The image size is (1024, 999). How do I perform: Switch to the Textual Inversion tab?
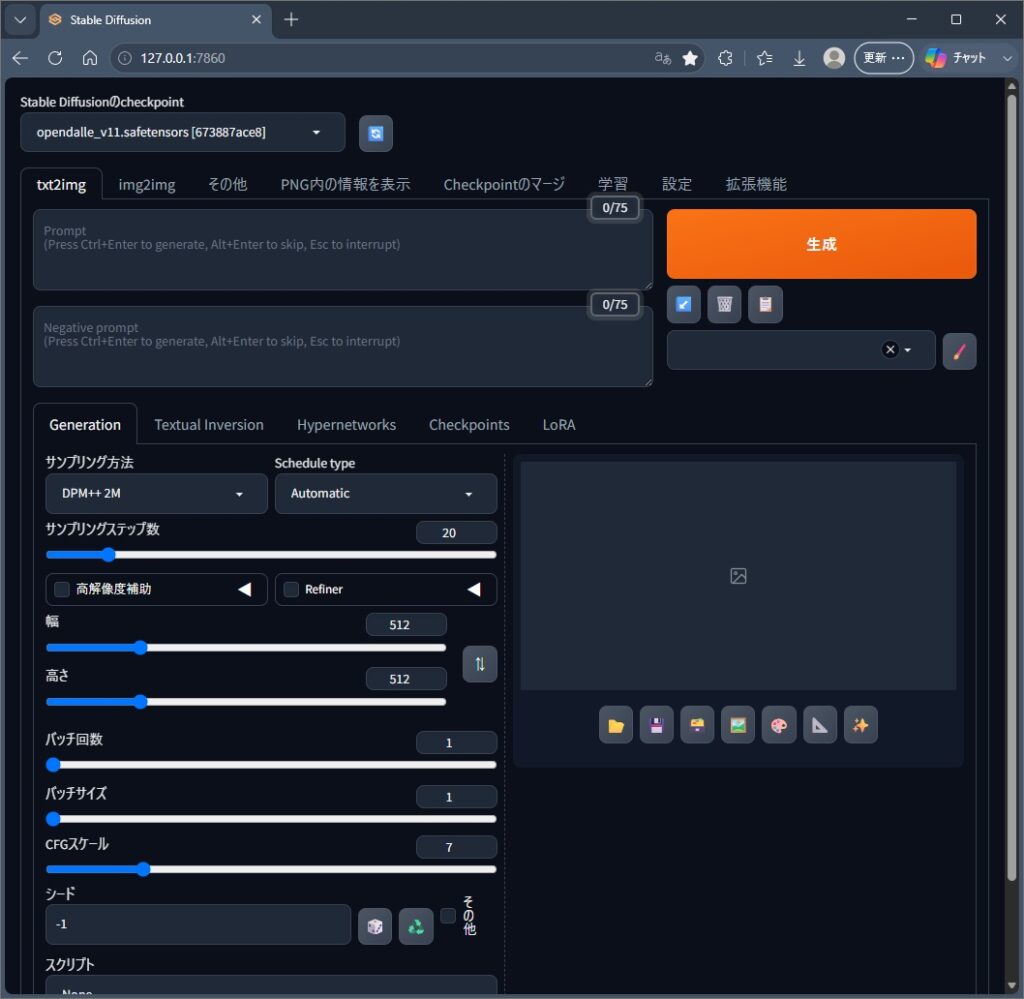coord(208,425)
